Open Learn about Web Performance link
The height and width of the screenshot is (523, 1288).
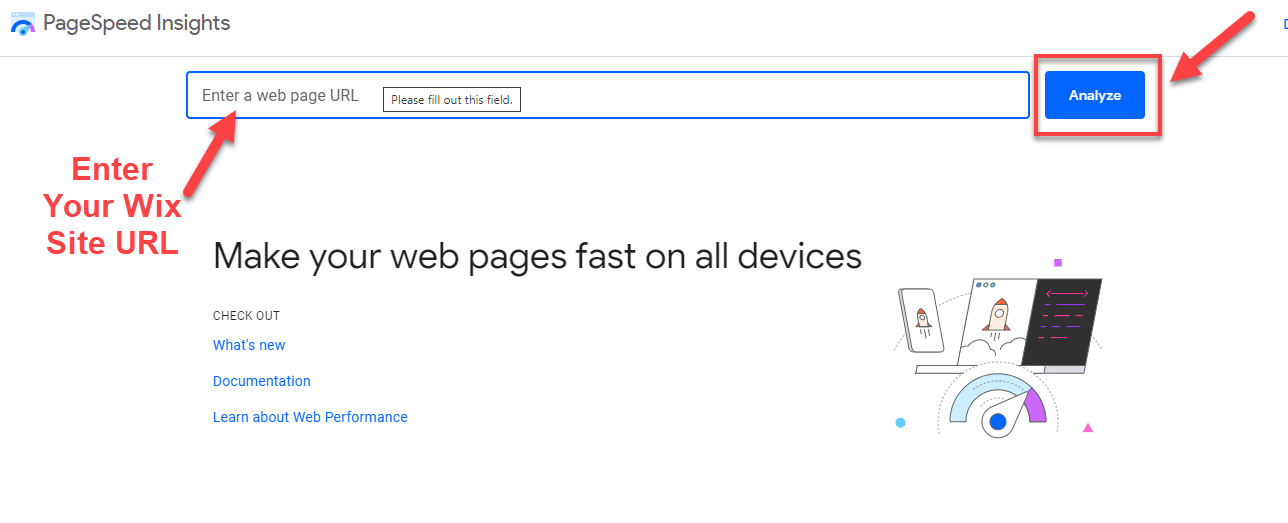coord(310,417)
